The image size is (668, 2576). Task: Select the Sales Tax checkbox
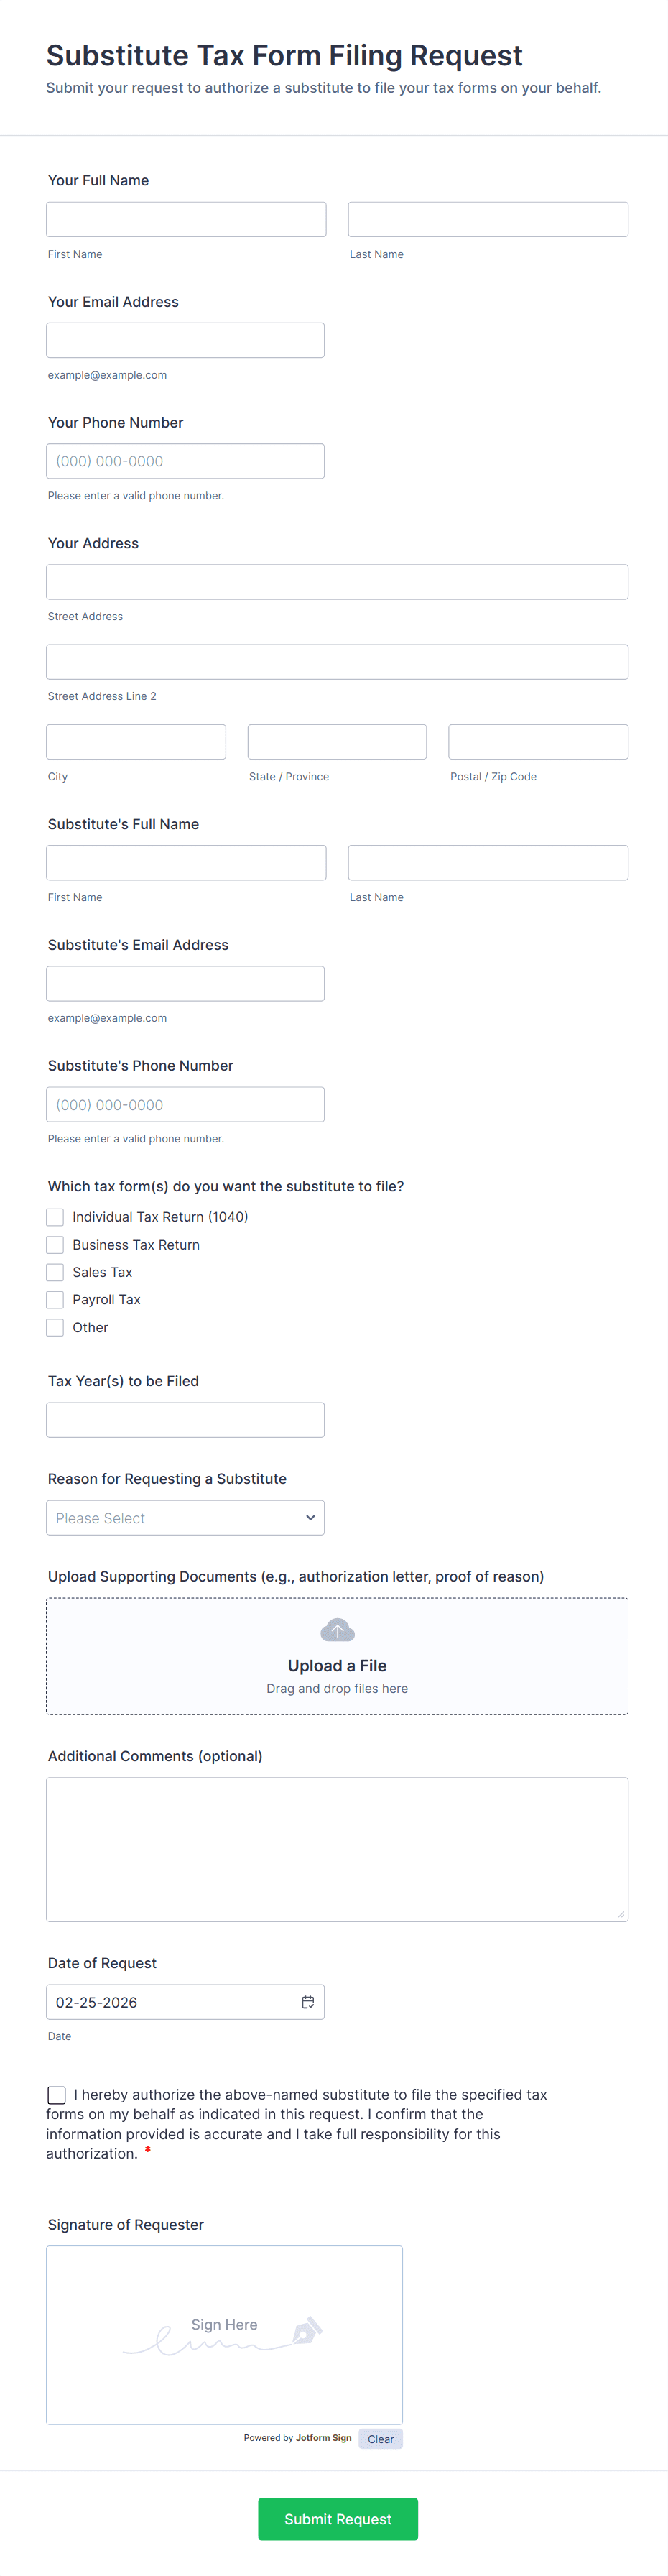point(55,1272)
